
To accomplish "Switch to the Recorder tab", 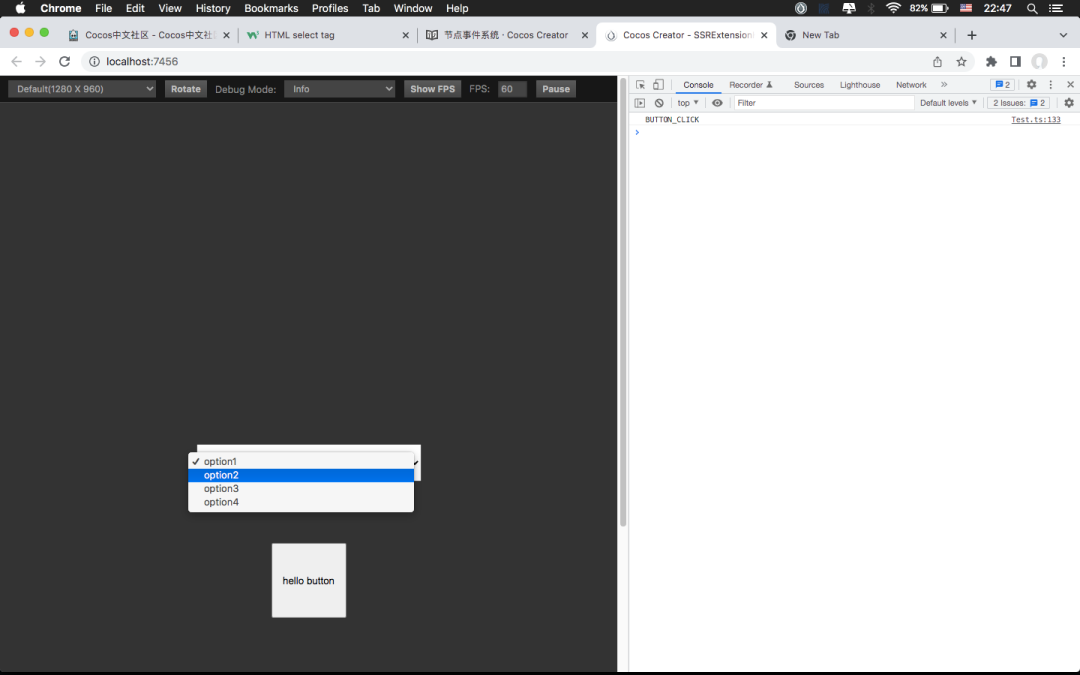I will pyautogui.click(x=751, y=85).
